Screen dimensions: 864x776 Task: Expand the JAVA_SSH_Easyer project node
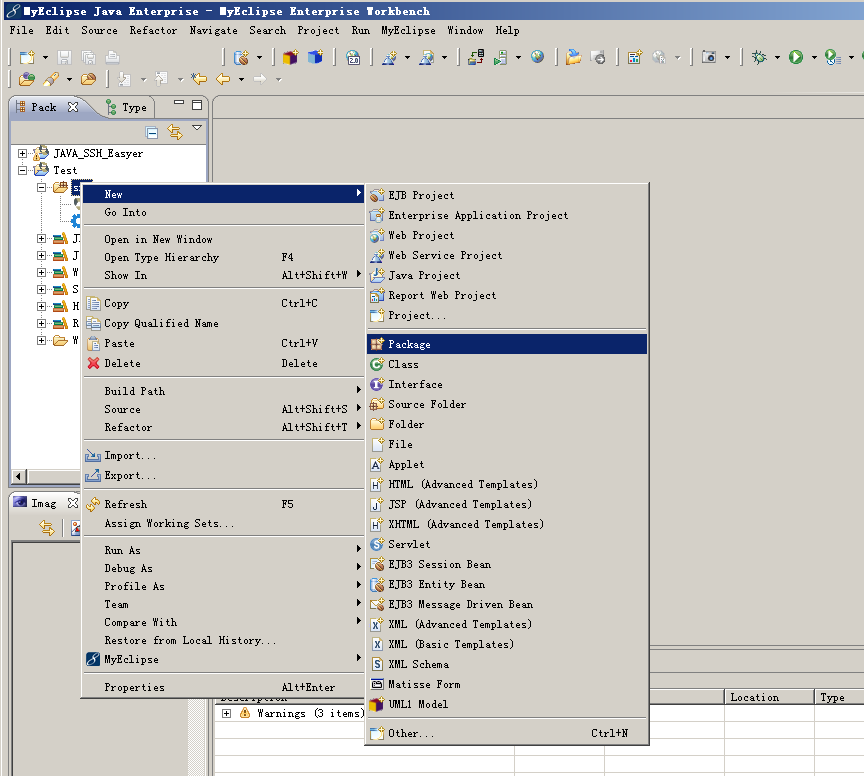[x=23, y=154]
